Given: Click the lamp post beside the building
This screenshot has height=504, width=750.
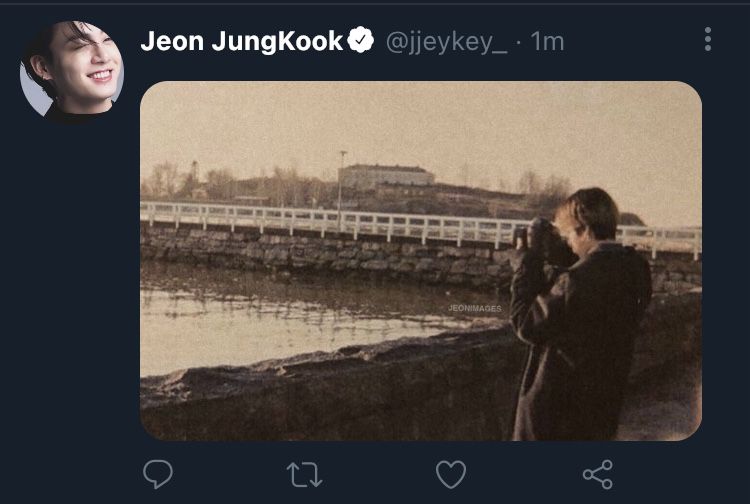Looking at the screenshot, I should 342,175.
